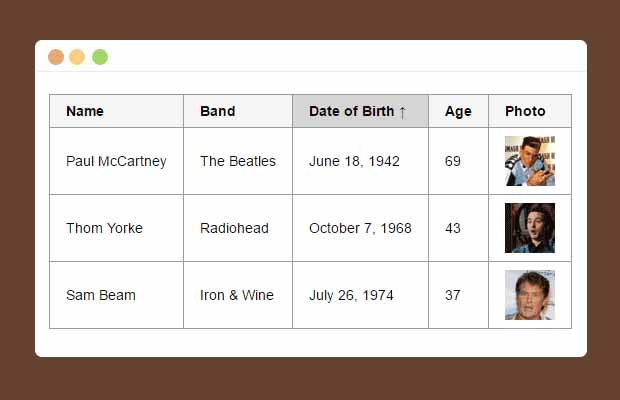Select the Thom Yorke name cell
This screenshot has width=620, height=400.
click(116, 228)
